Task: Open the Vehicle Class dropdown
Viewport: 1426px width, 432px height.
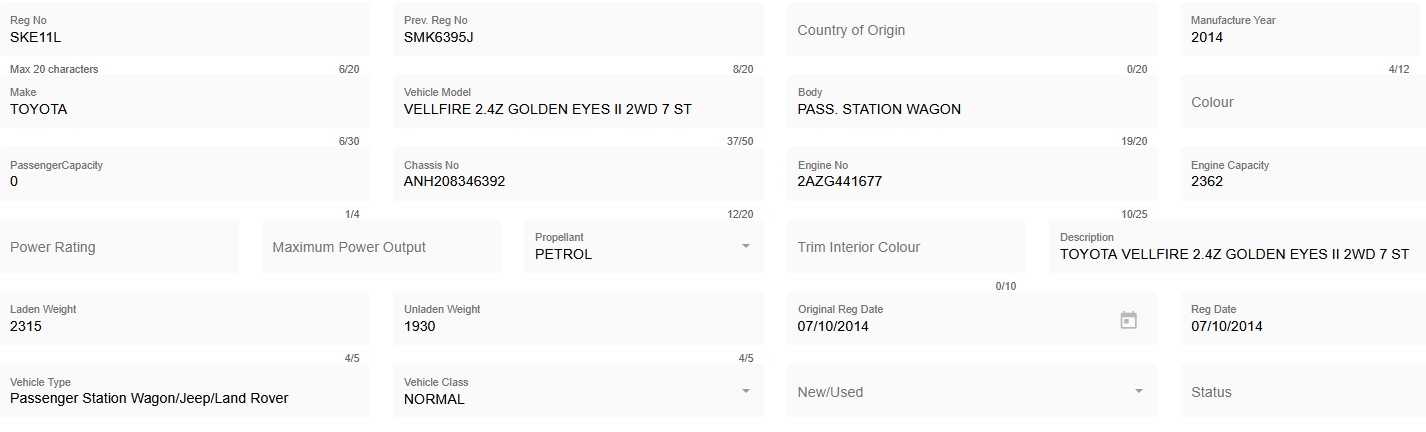Action: pos(745,391)
